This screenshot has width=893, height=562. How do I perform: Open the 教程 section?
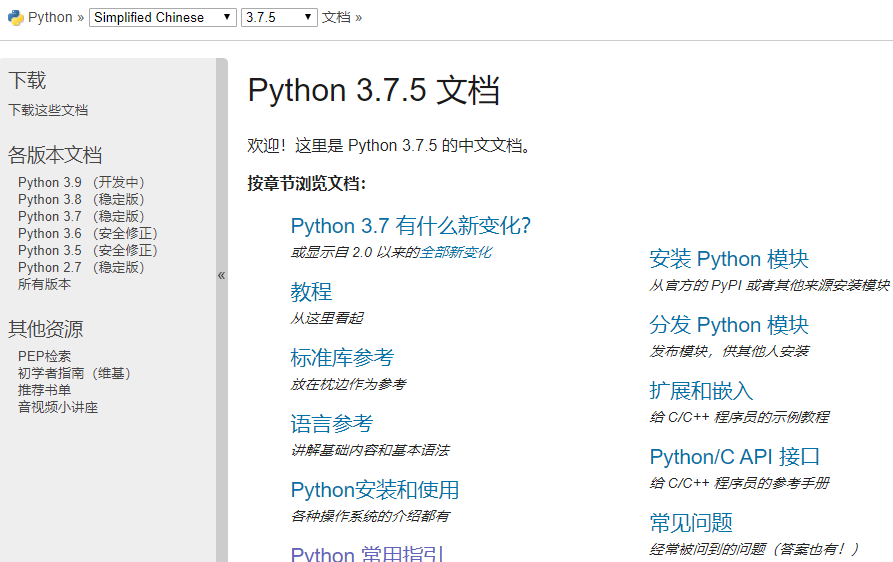coord(311,292)
